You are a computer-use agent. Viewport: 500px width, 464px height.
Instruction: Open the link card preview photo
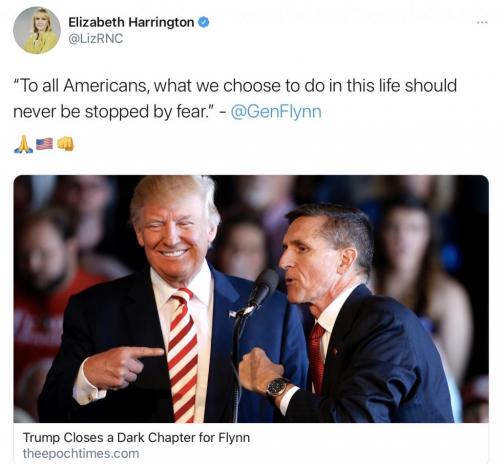251,299
